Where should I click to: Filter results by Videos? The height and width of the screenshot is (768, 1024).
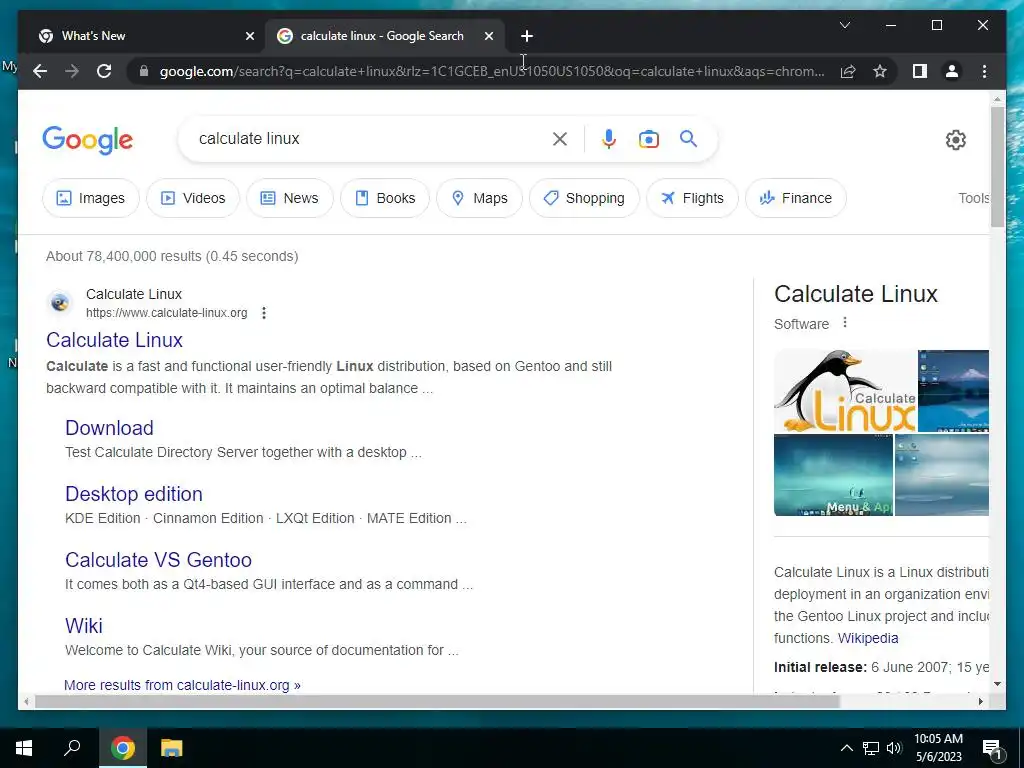pyautogui.click(x=193, y=198)
